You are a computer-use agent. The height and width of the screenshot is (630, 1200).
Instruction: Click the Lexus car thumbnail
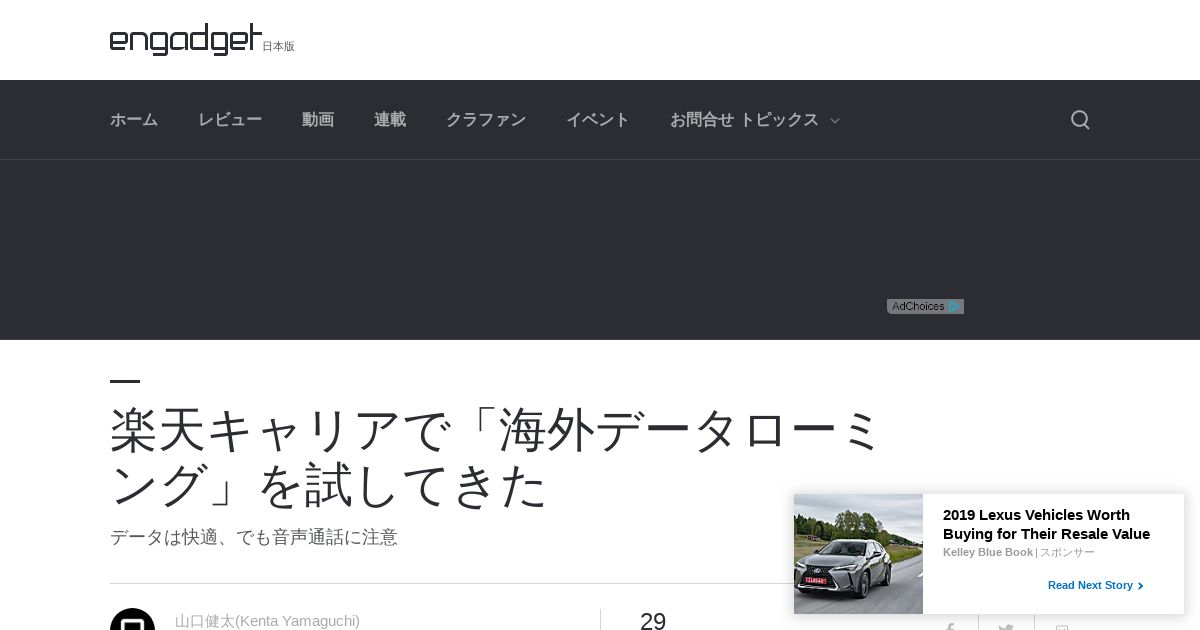858,554
